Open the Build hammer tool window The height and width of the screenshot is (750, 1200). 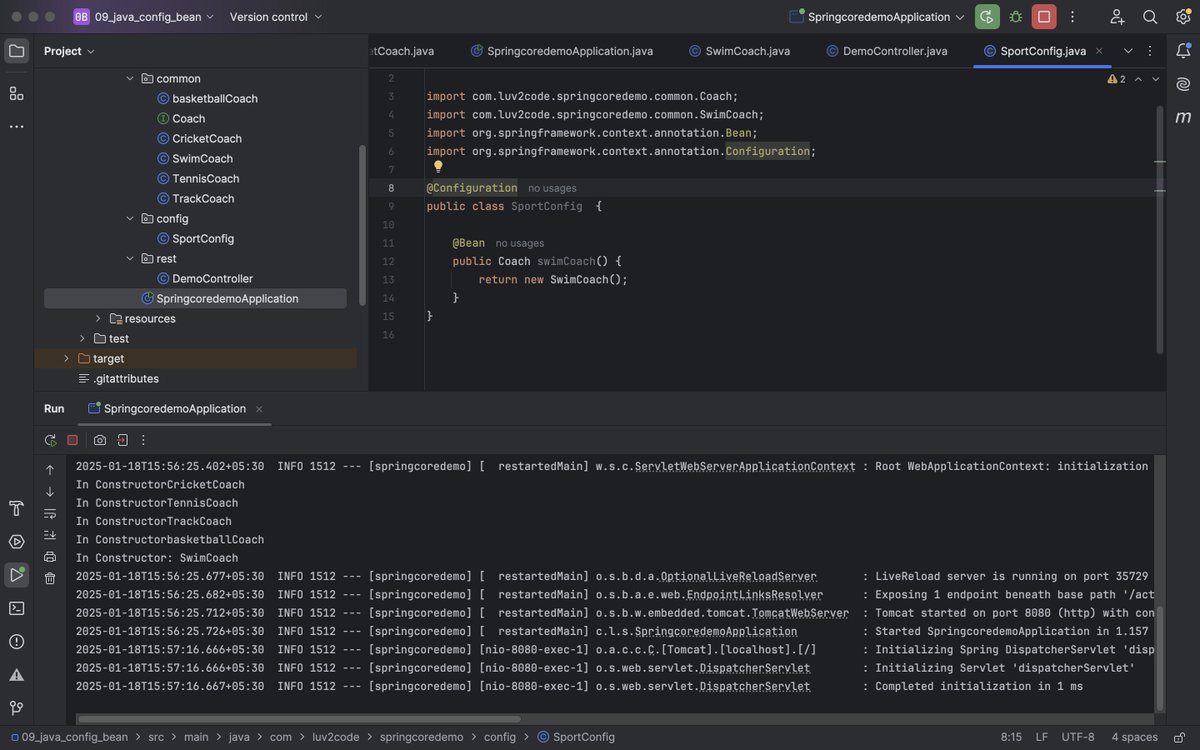[x=16, y=509]
